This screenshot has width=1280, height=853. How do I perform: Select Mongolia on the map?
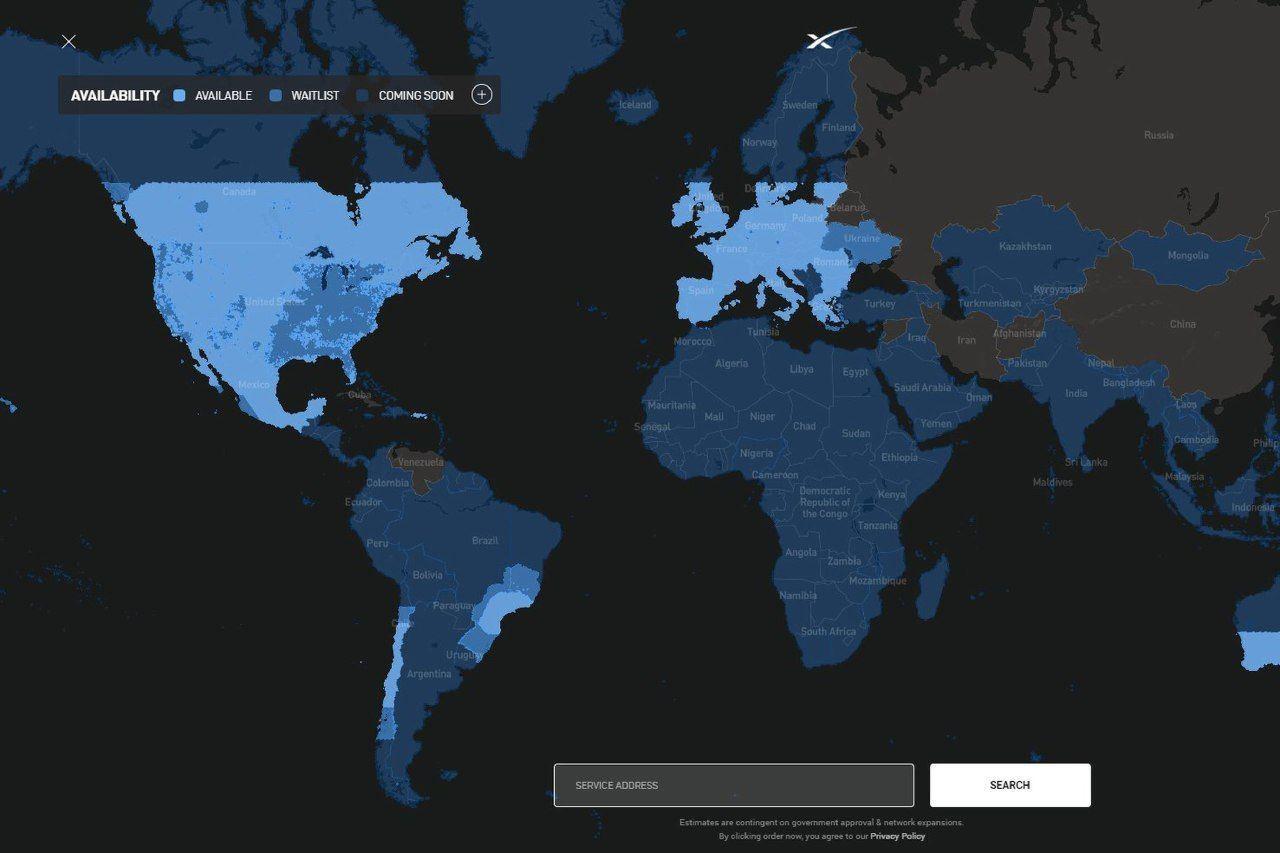[1187, 256]
